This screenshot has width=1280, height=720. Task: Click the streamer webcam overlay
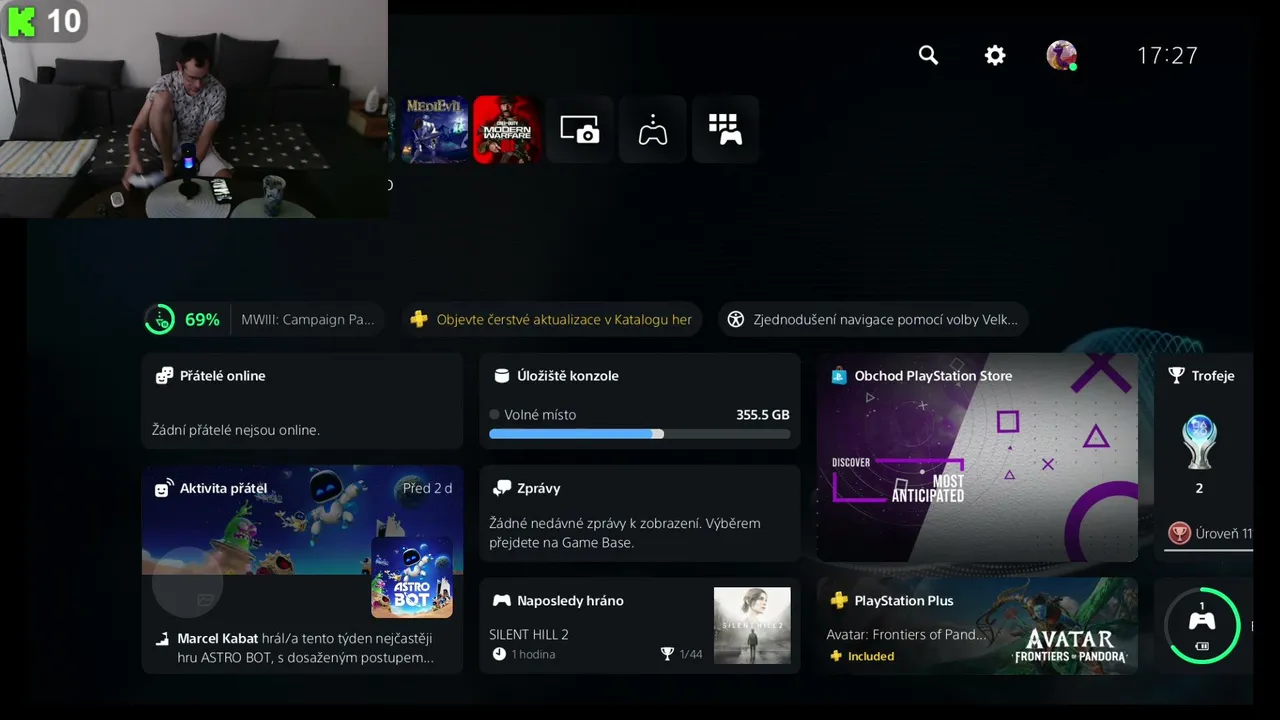(194, 109)
